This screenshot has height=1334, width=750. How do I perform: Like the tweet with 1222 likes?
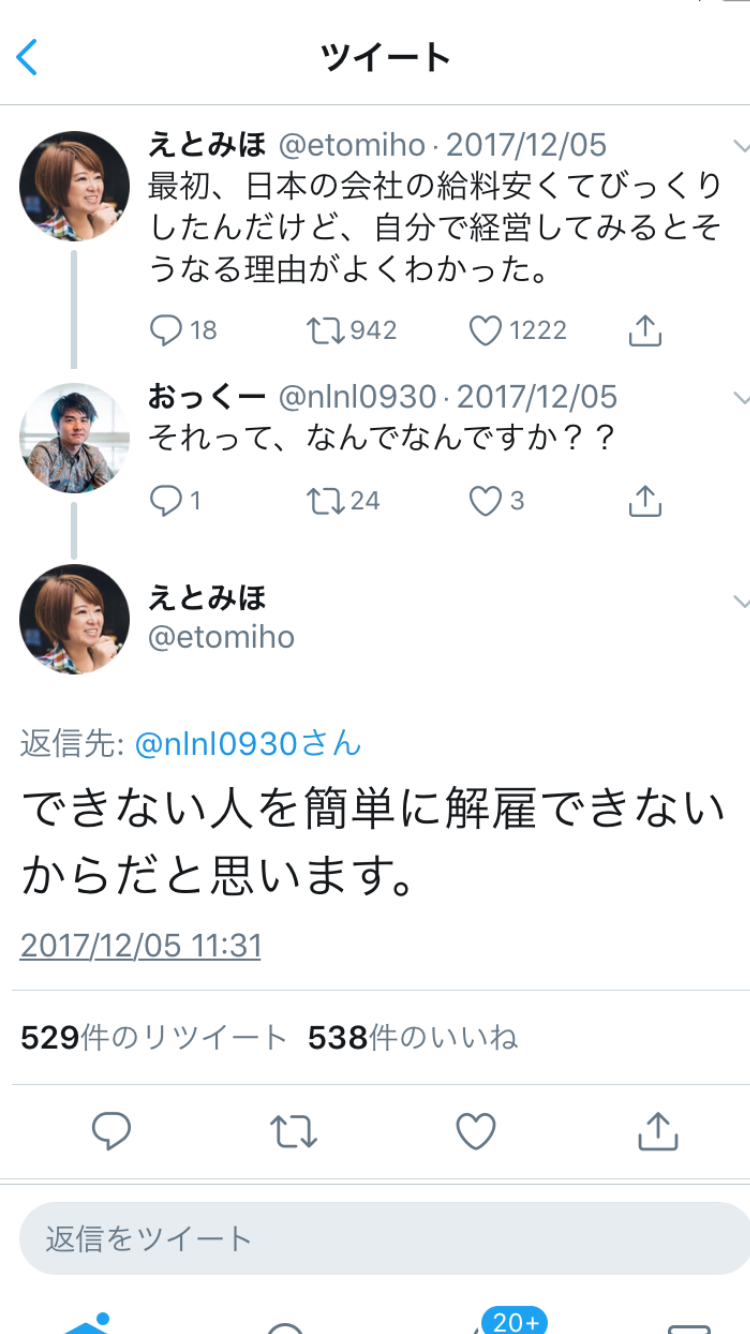click(486, 331)
